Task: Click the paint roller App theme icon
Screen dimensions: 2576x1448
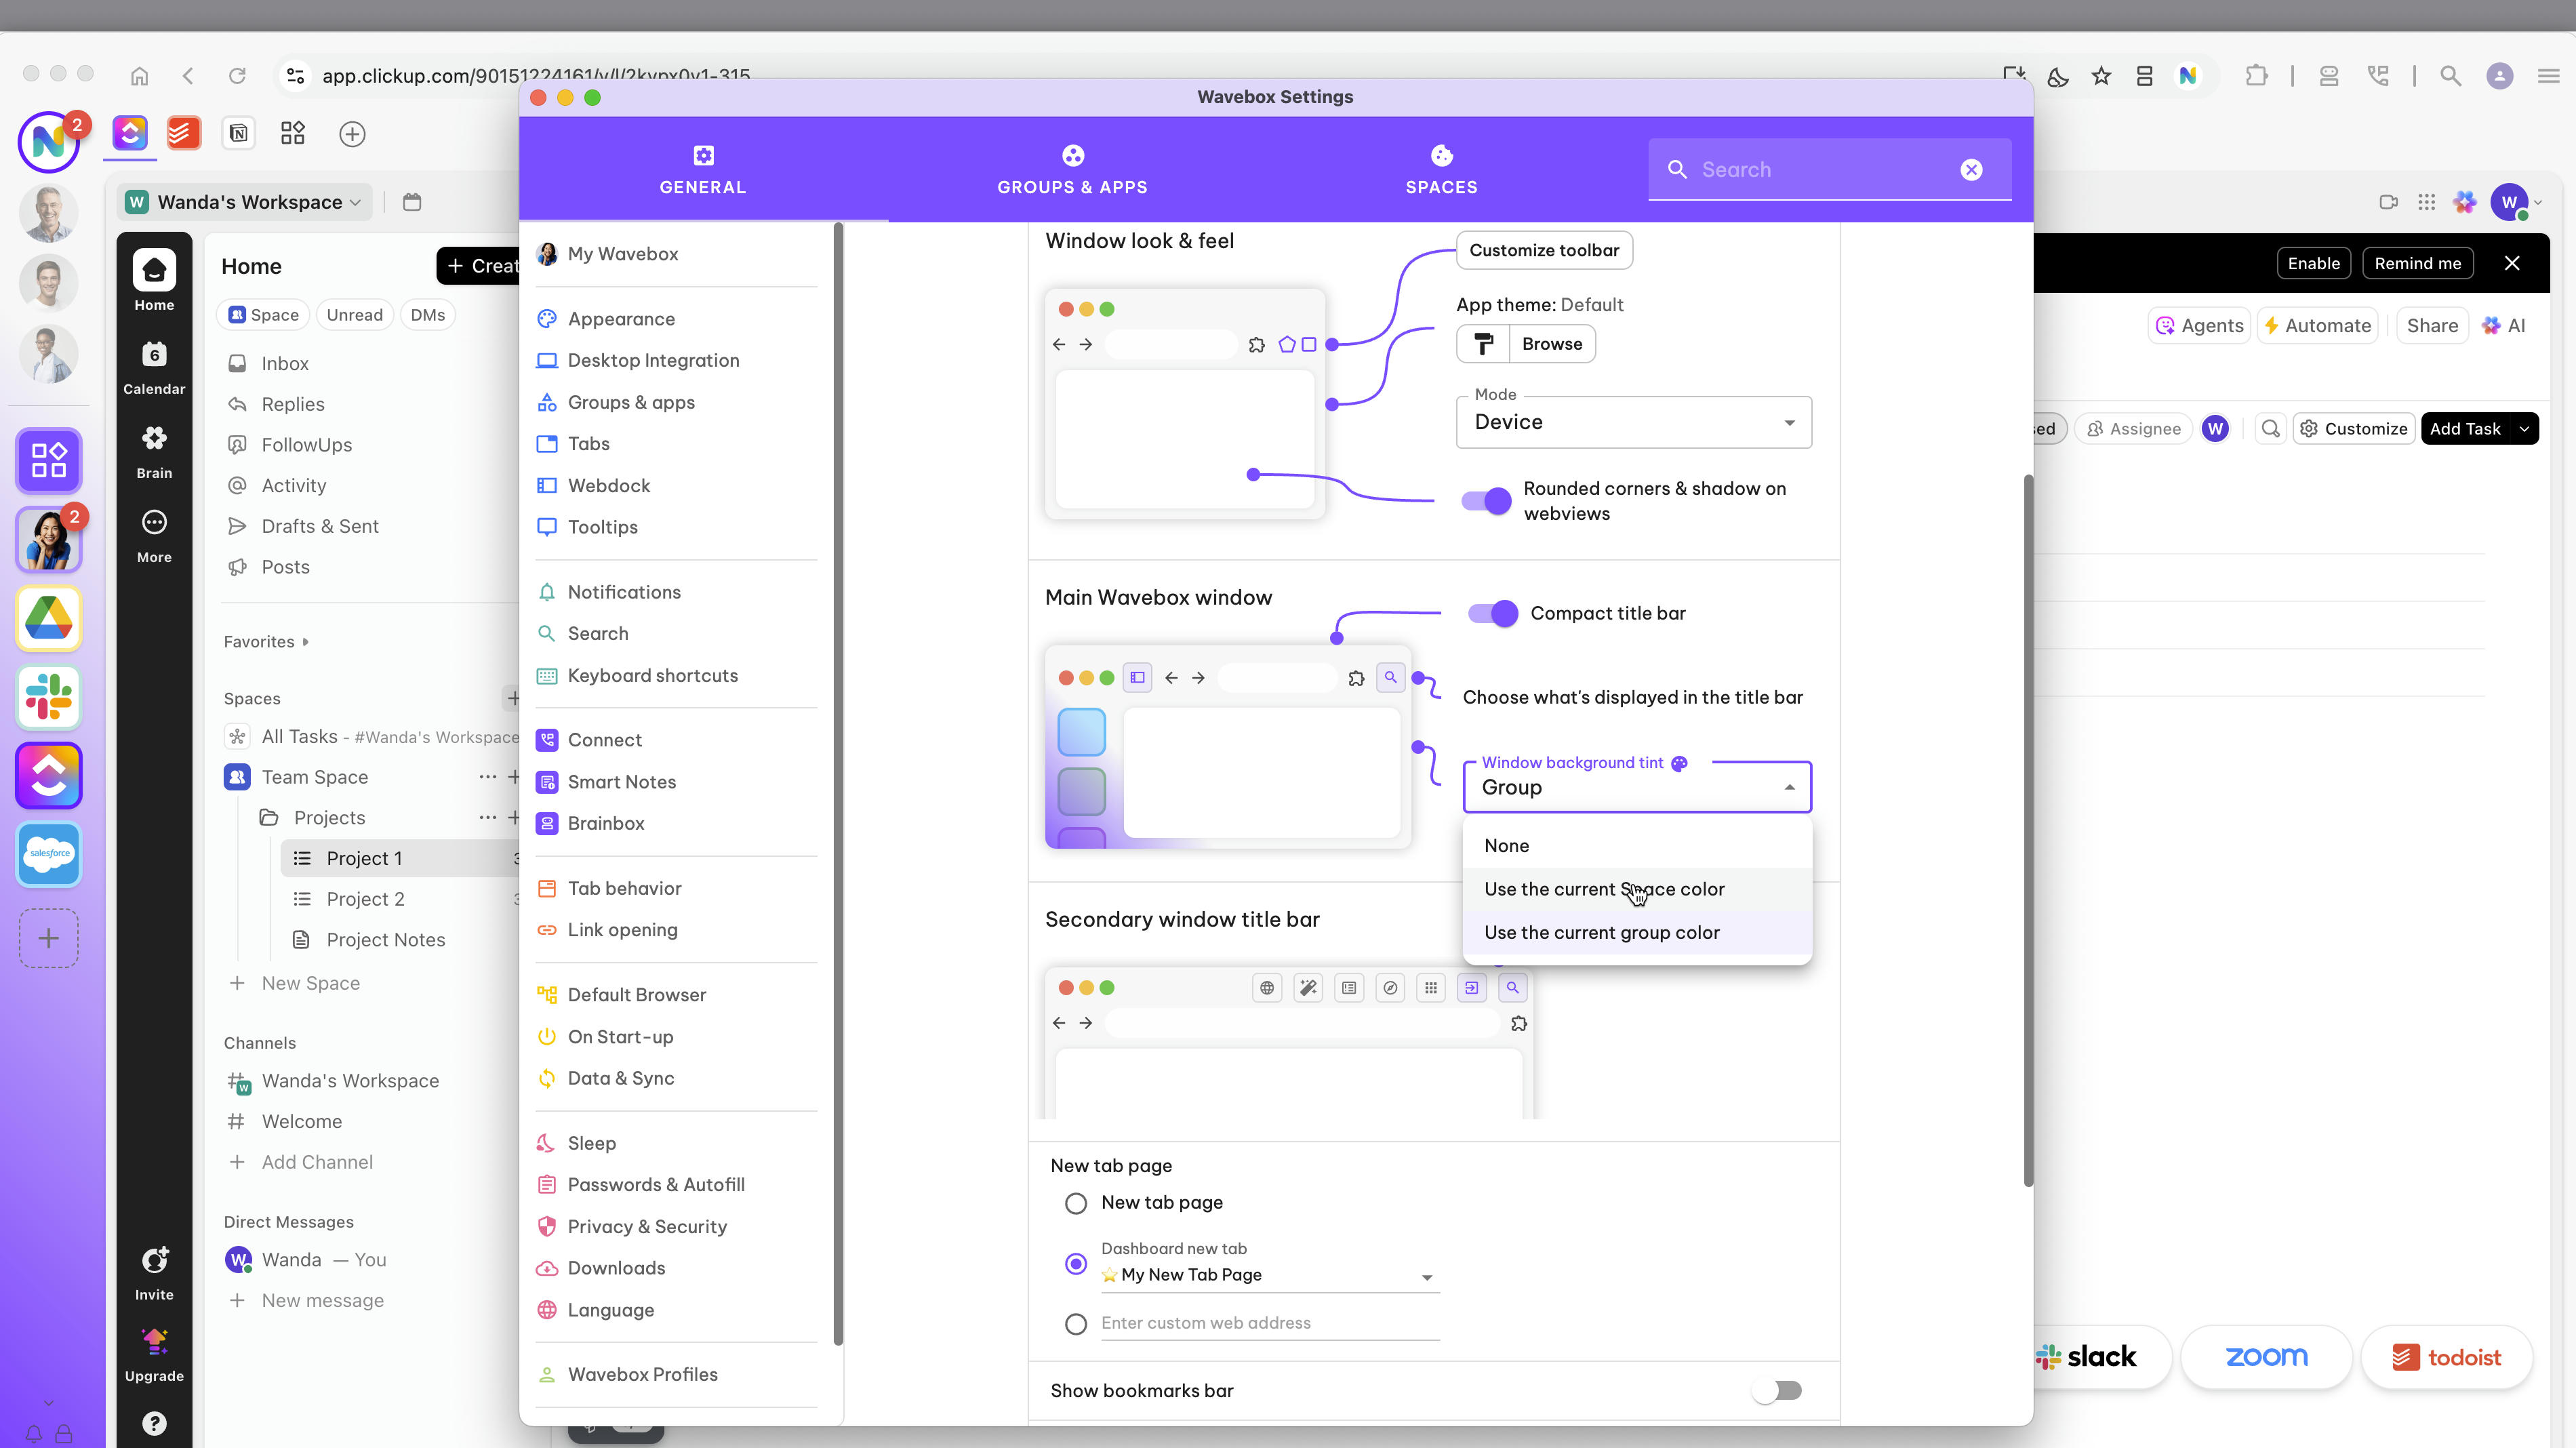Action: pos(1483,344)
